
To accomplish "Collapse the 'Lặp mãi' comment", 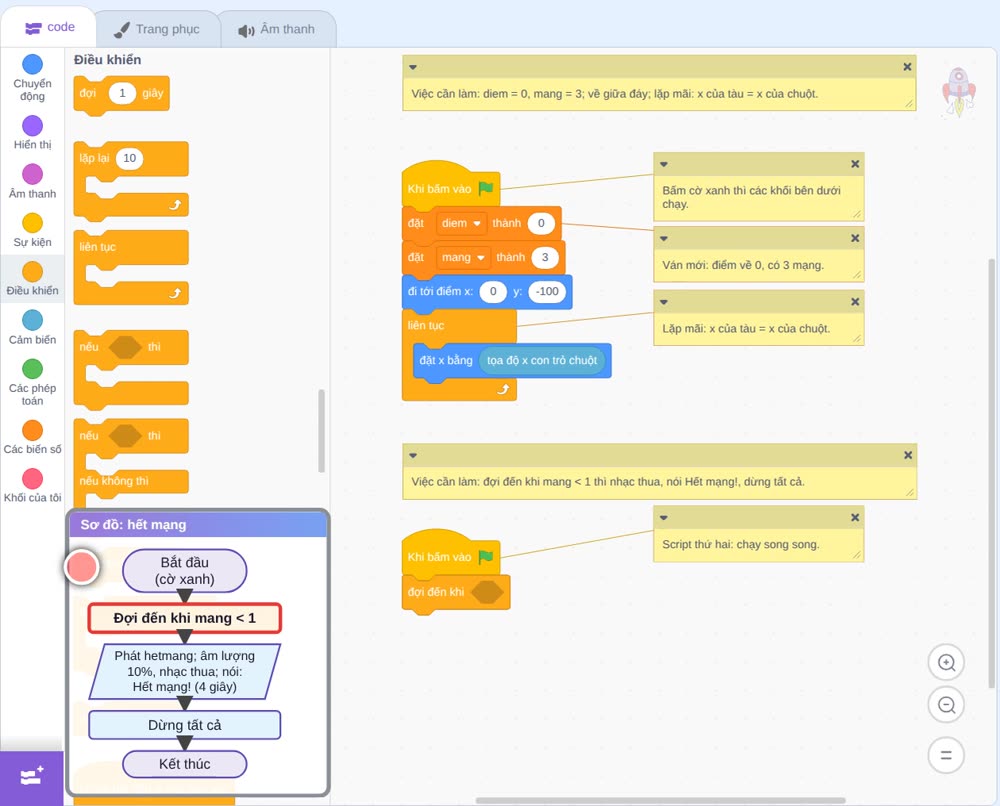I will click(x=664, y=302).
